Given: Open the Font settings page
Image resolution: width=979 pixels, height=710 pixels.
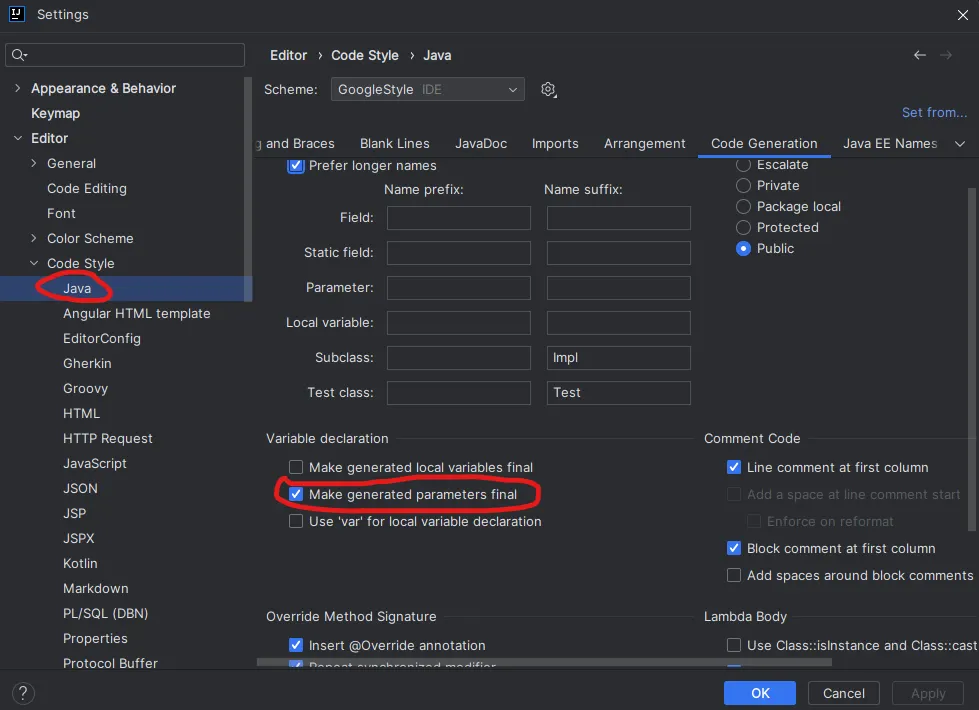Looking at the screenshot, I should [61, 213].
